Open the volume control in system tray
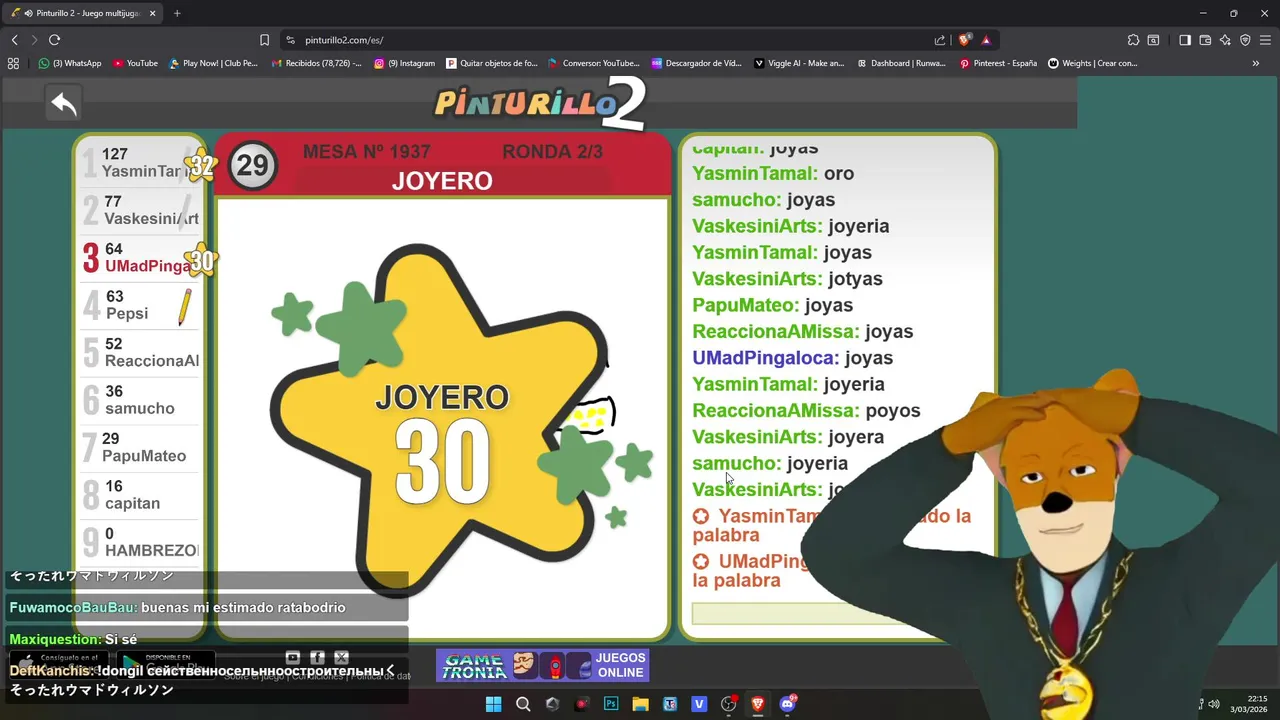The image size is (1280, 720). 1214,704
